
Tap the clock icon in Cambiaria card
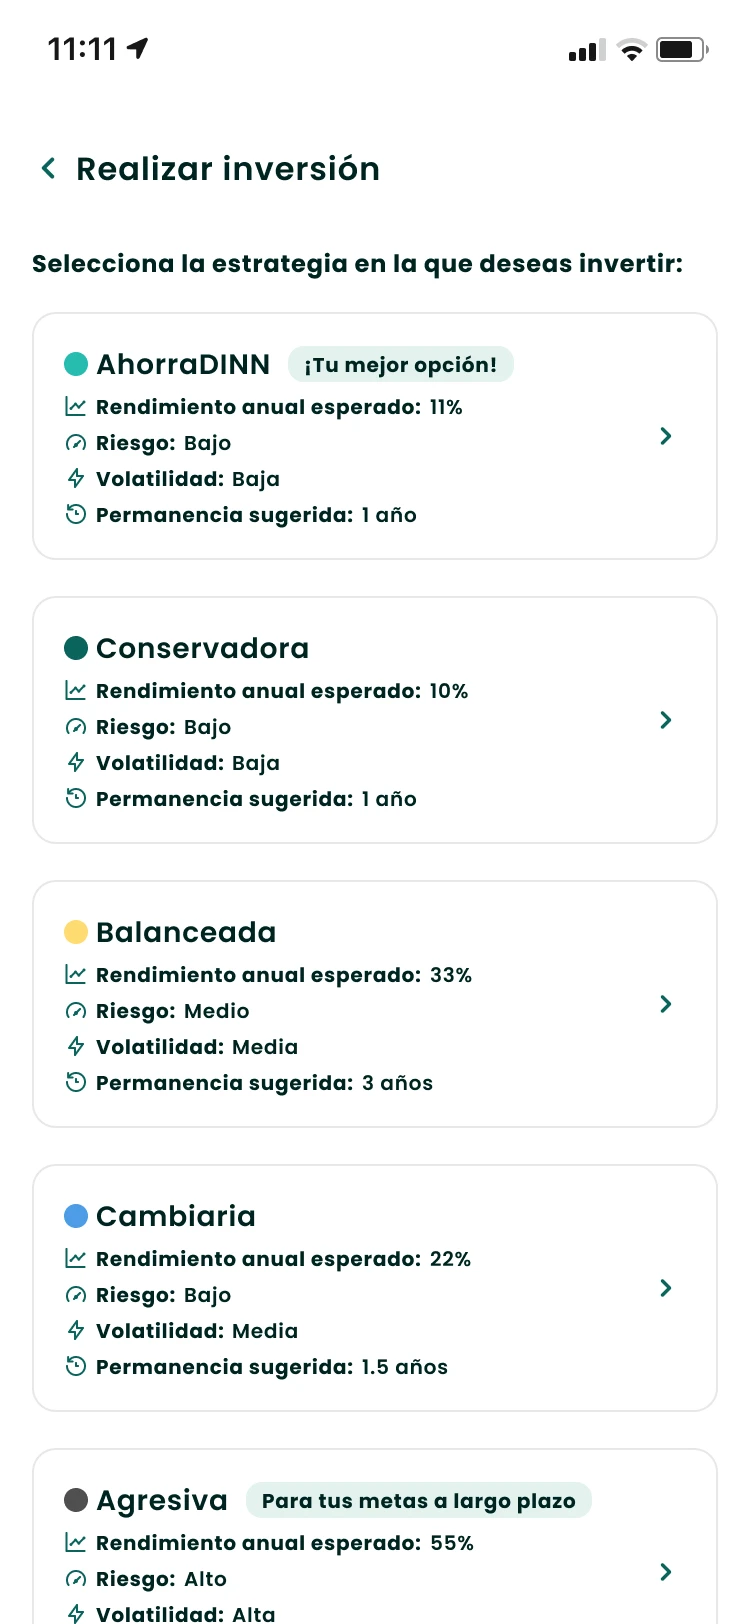[75, 1366]
